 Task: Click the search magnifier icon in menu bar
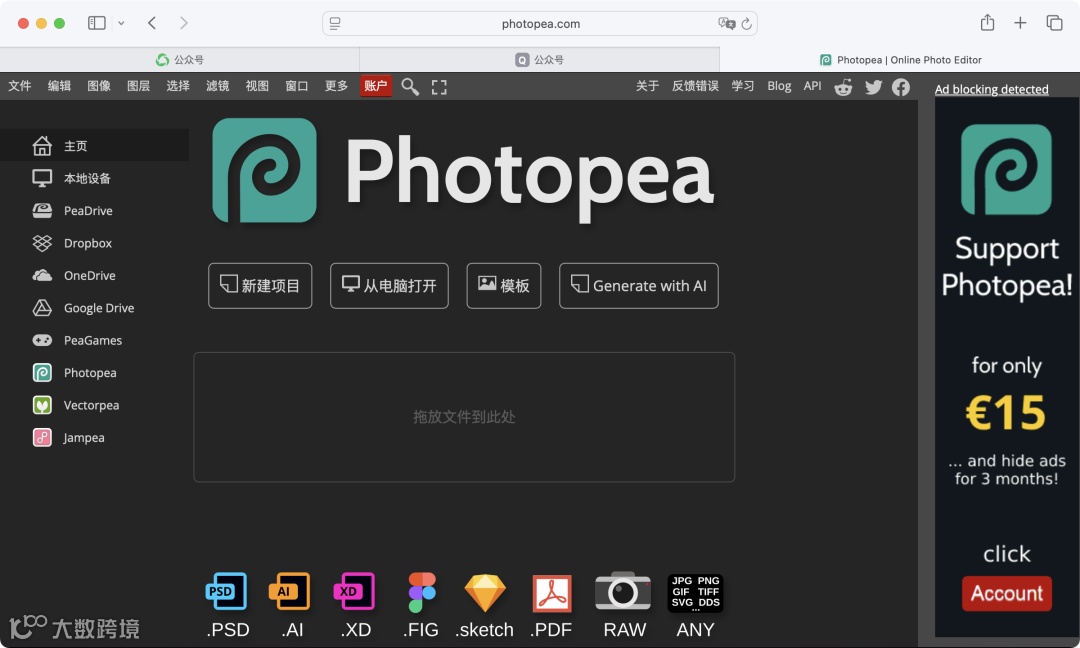[410, 87]
